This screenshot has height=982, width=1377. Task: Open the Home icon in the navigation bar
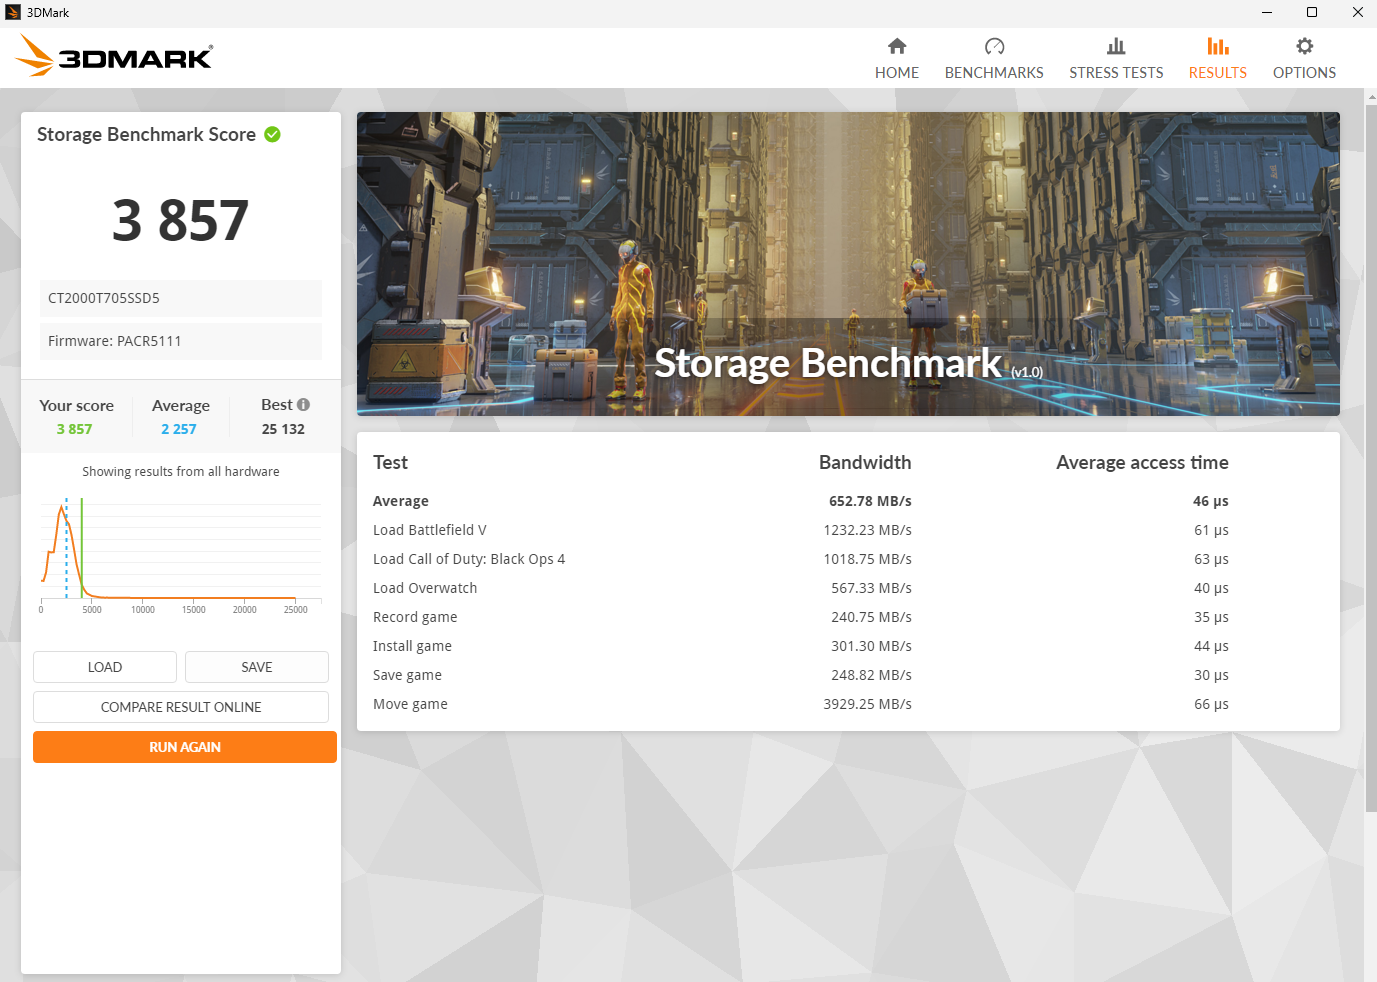pyautogui.click(x=897, y=46)
